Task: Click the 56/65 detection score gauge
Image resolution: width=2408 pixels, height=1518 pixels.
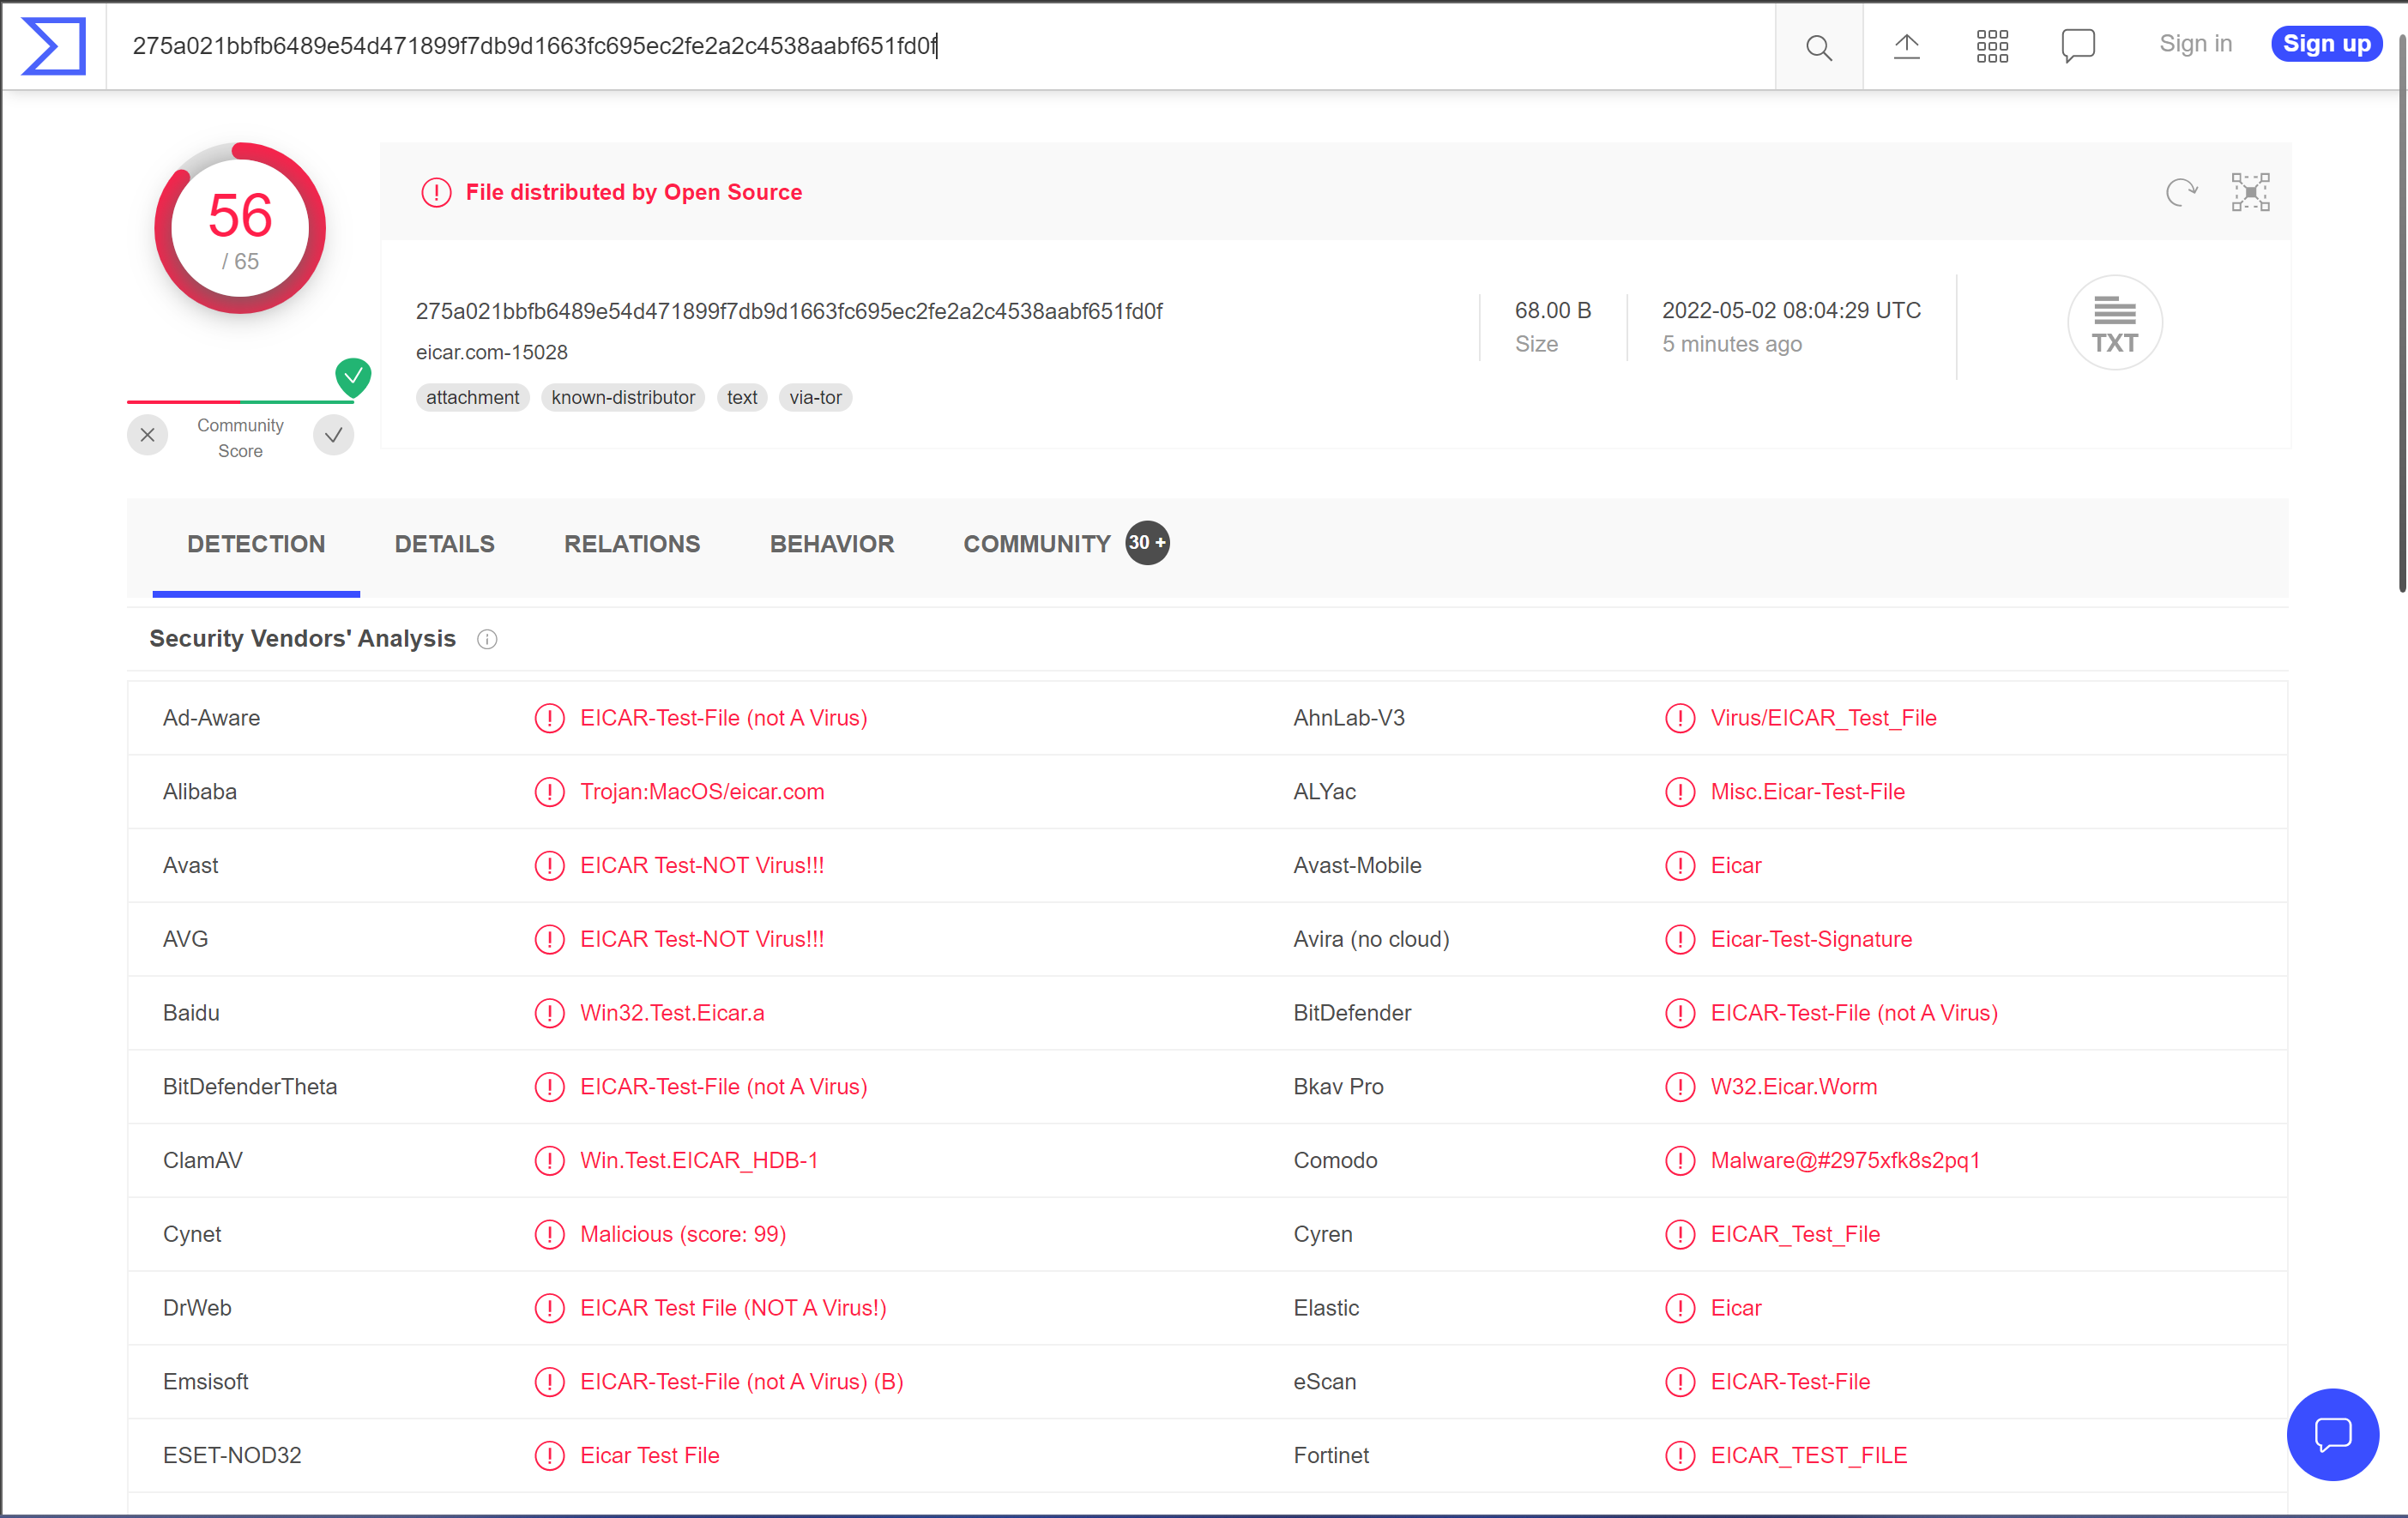Action: (x=240, y=229)
